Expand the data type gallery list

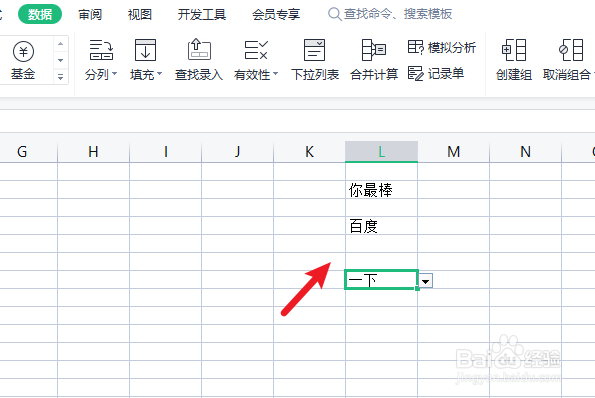click(60, 77)
